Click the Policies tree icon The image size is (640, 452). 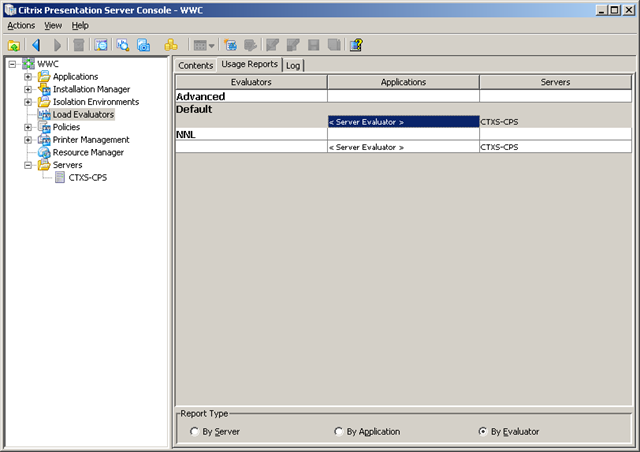(44, 127)
